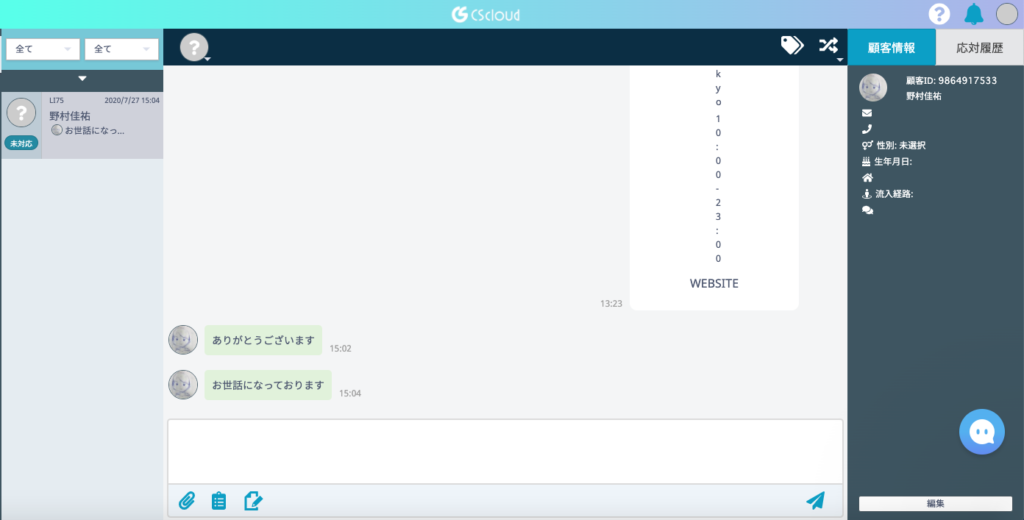Open the help question mark icon
1024x520 pixels.
pyautogui.click(x=939, y=14)
